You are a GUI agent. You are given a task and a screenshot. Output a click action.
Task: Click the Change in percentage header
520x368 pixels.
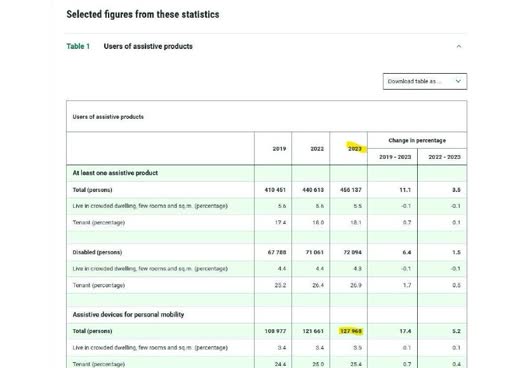coord(417,140)
